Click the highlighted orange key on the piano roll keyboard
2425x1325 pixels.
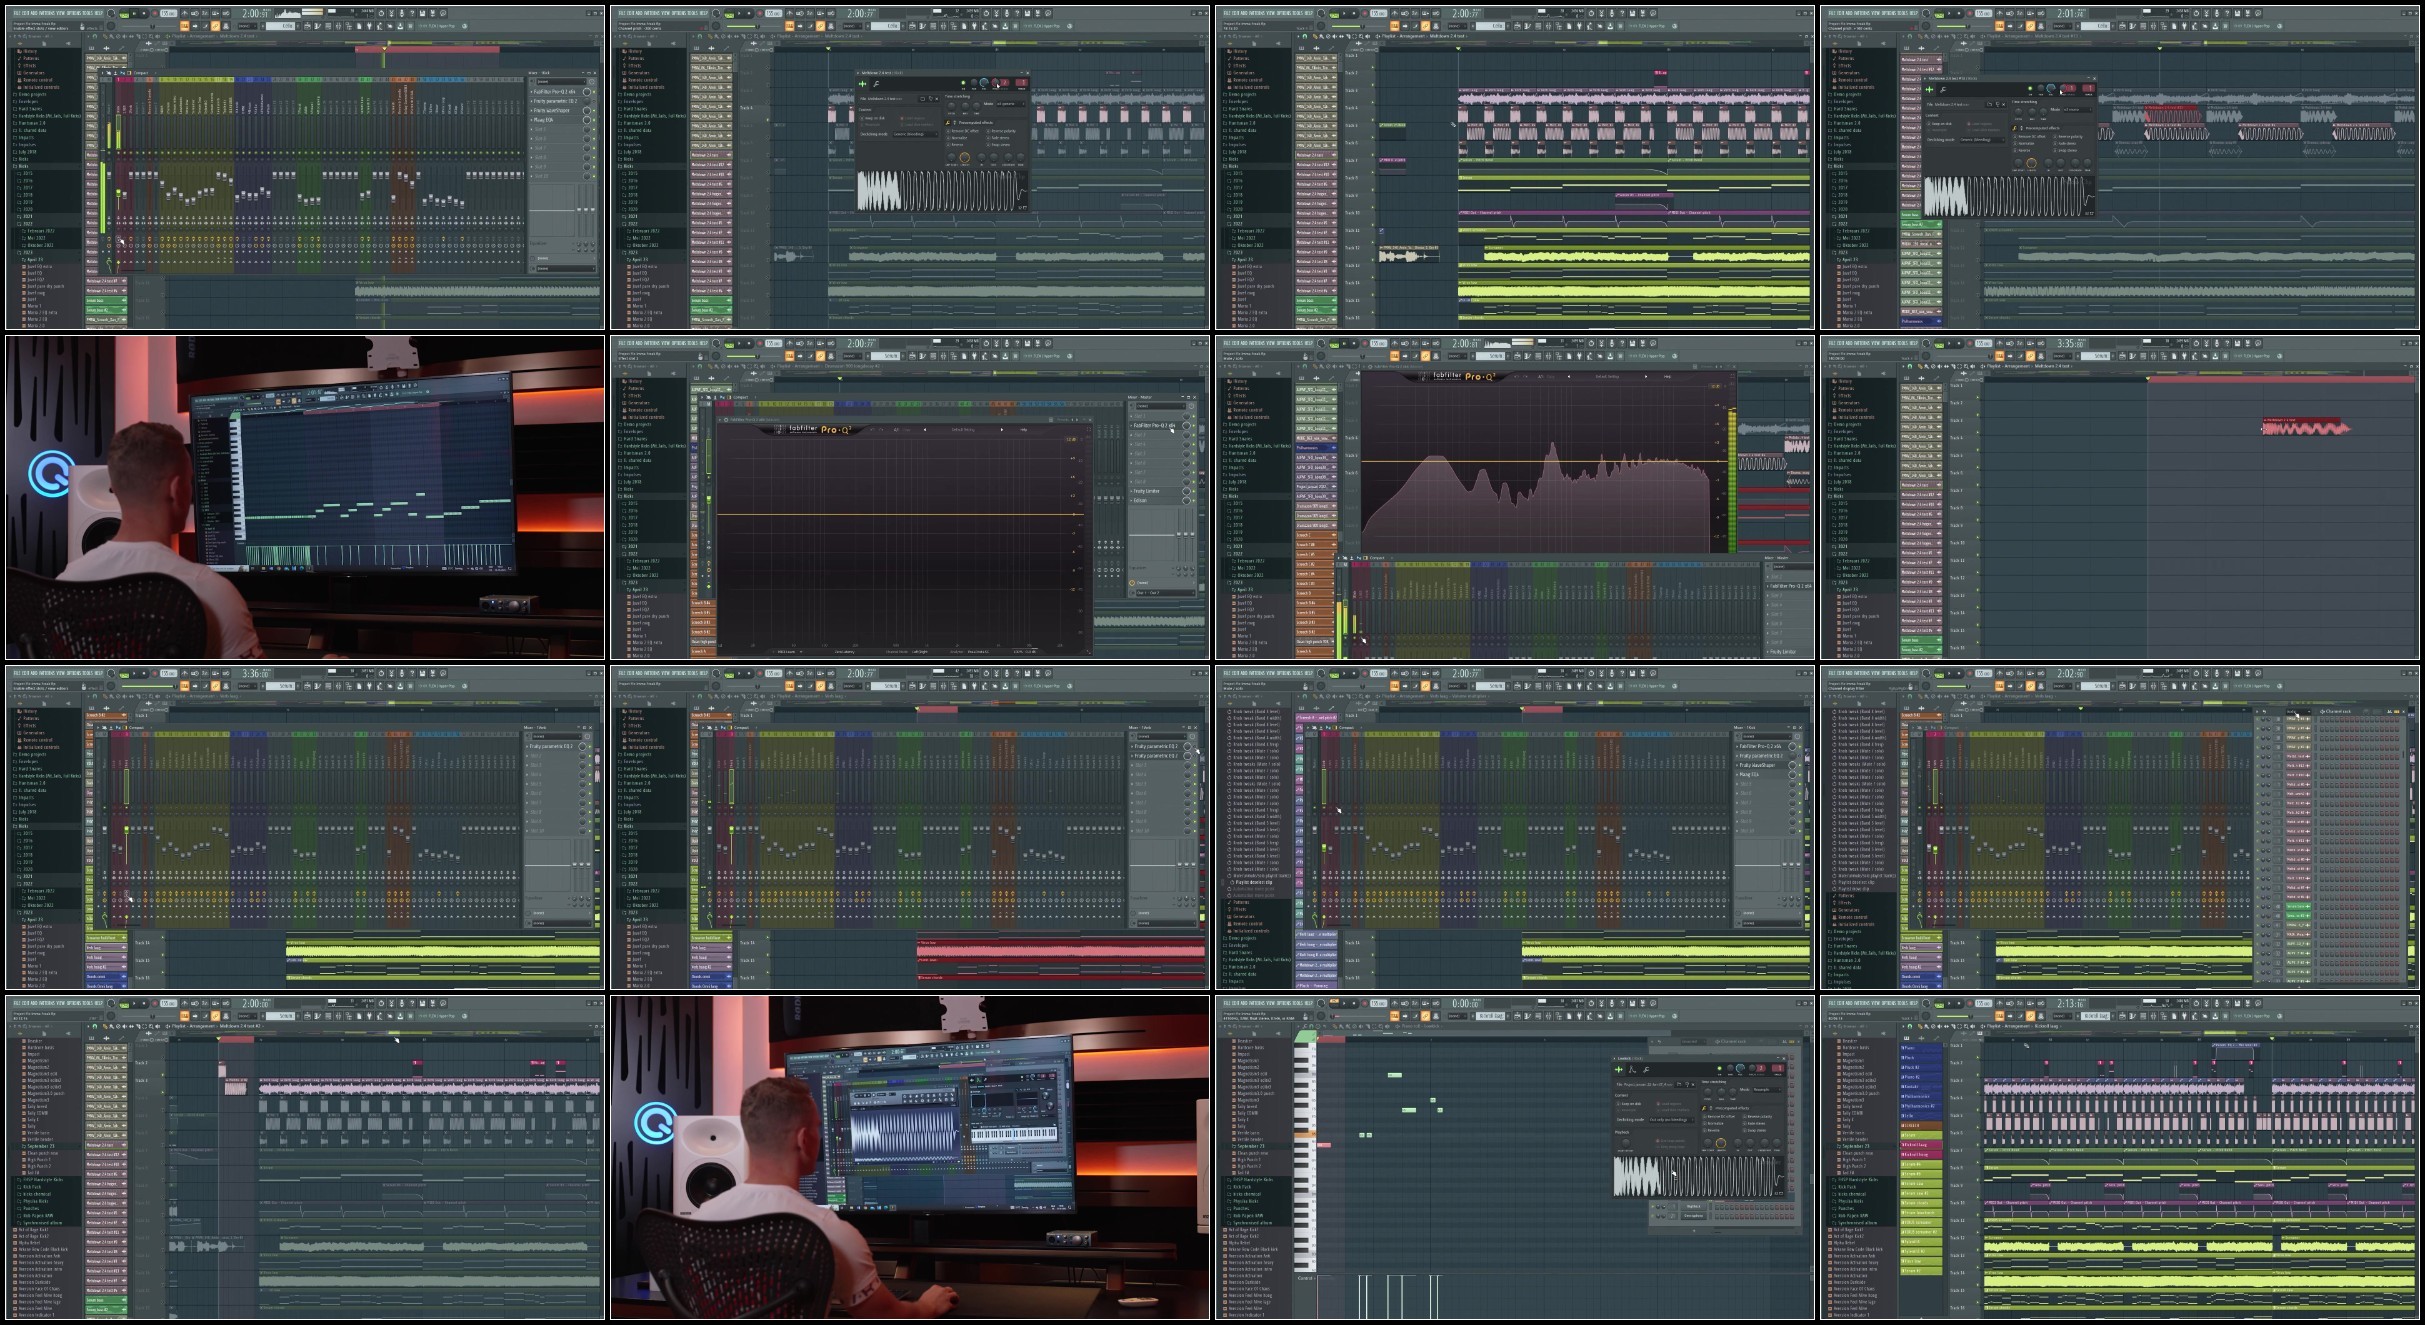(1305, 1134)
